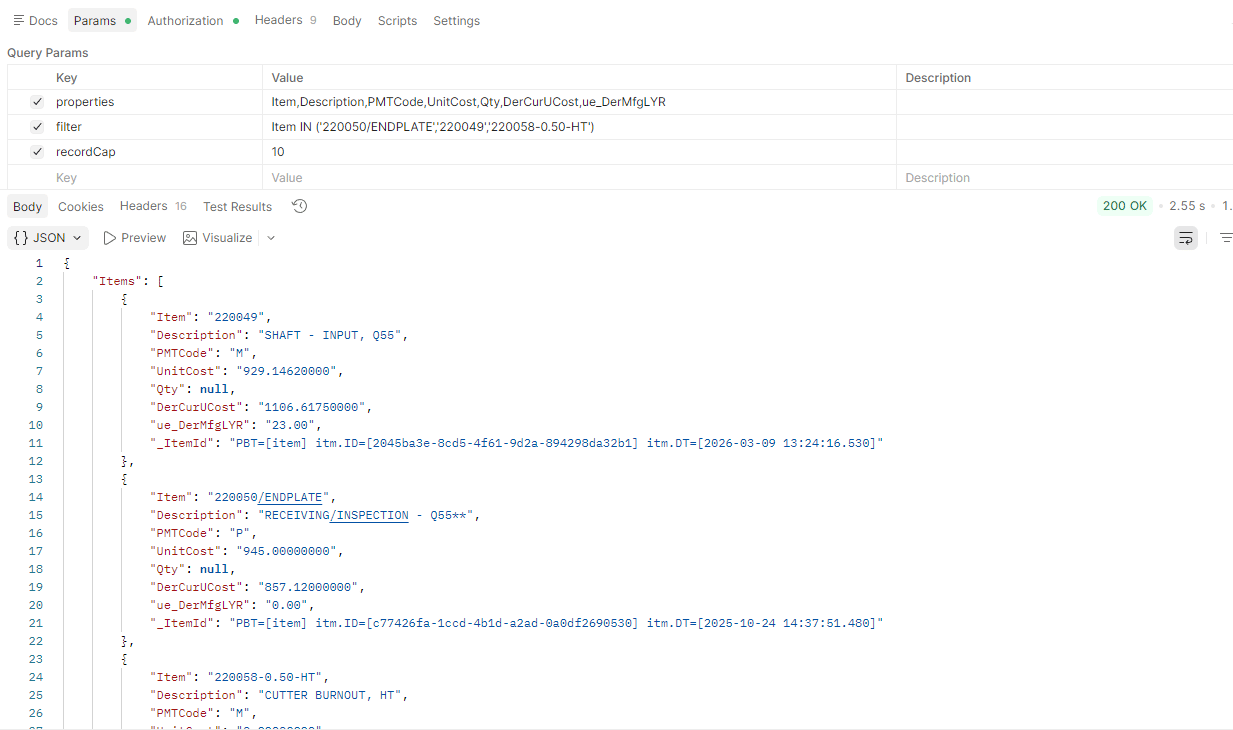The image size is (1233, 730).
Task: Edit the filter value Item IN field
Action: (580, 127)
